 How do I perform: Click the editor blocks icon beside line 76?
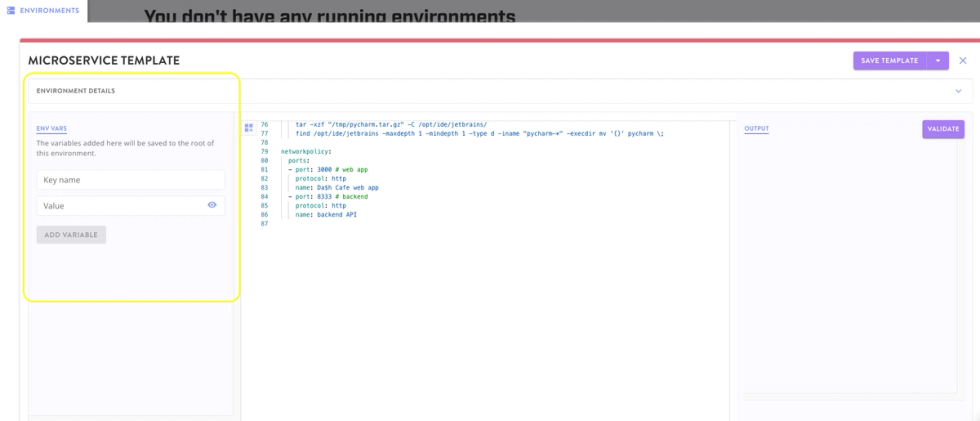coord(249,128)
